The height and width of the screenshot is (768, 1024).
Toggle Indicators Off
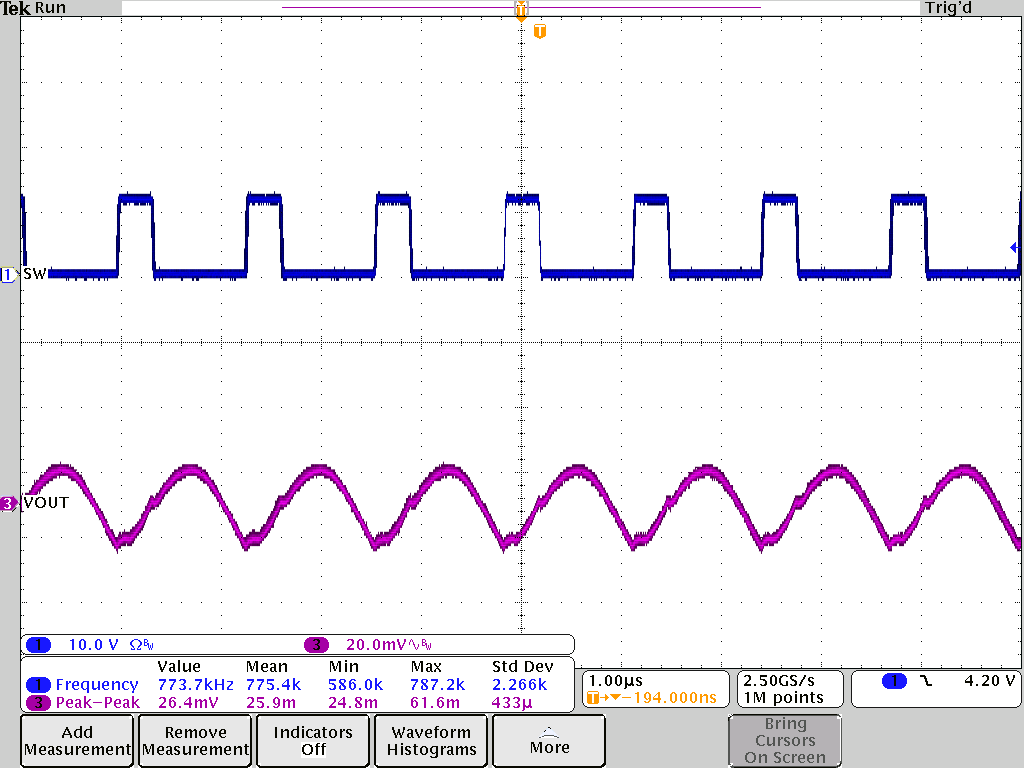312,740
